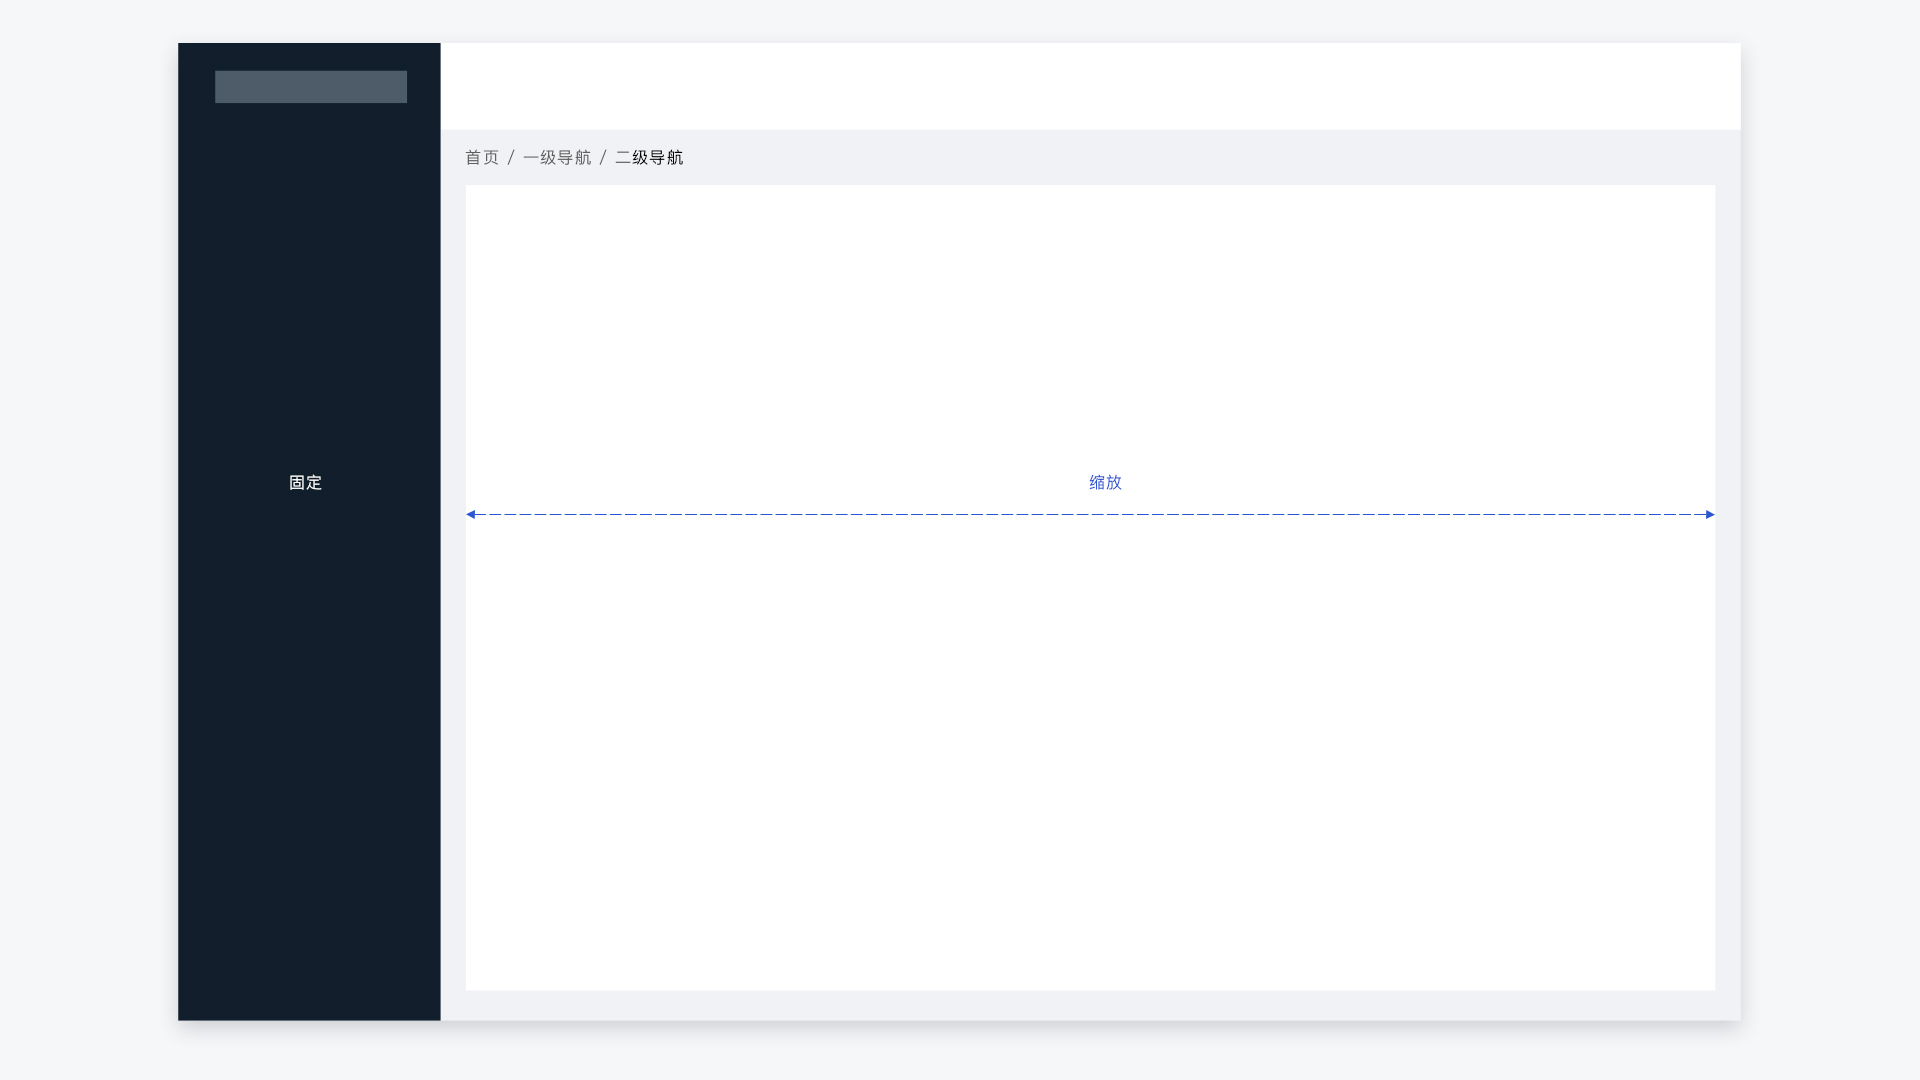Viewport: 1920px width, 1080px height.
Task: Open 一级导航 breadcrumb link
Action: [557, 158]
